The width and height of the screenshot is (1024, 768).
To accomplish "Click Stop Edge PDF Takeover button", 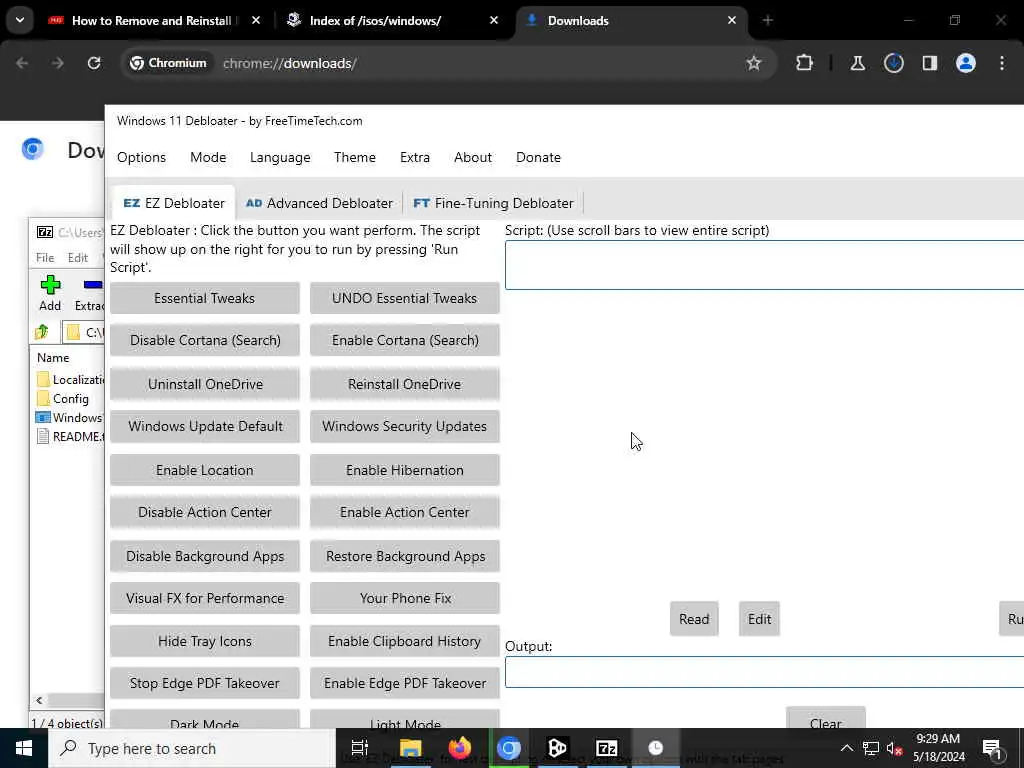I will point(204,683).
